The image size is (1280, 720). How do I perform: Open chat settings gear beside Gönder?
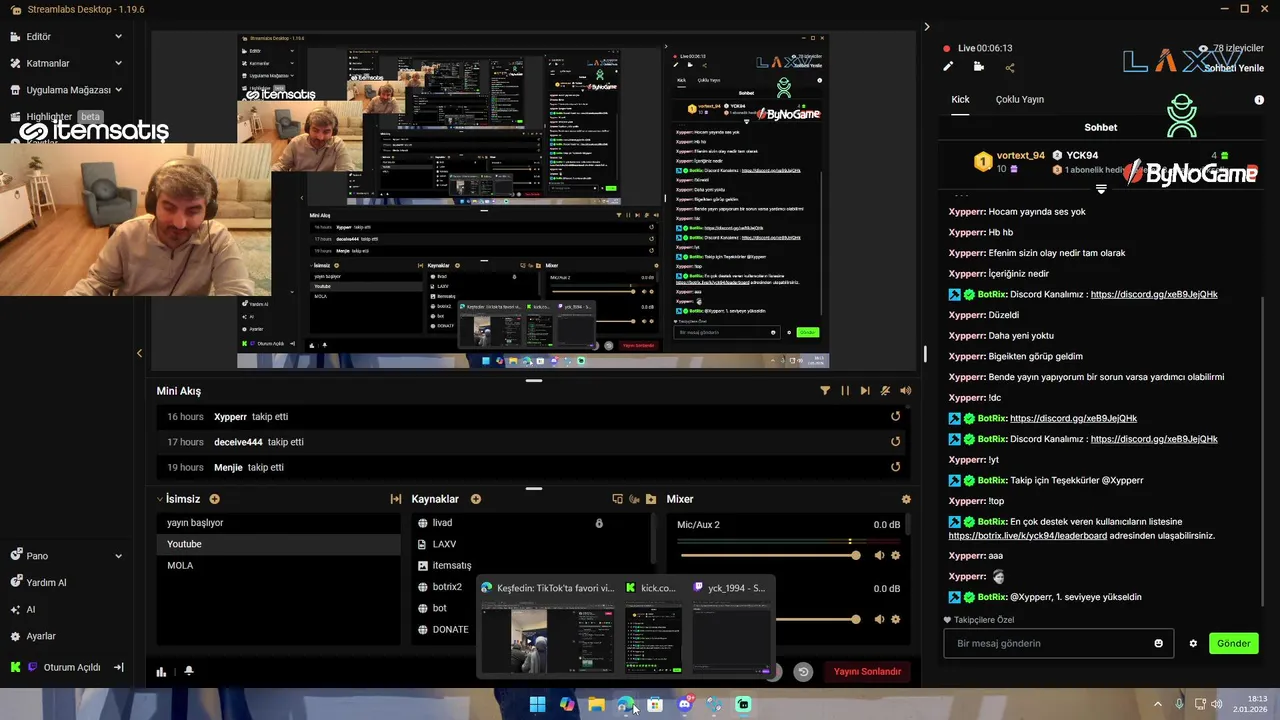1193,643
